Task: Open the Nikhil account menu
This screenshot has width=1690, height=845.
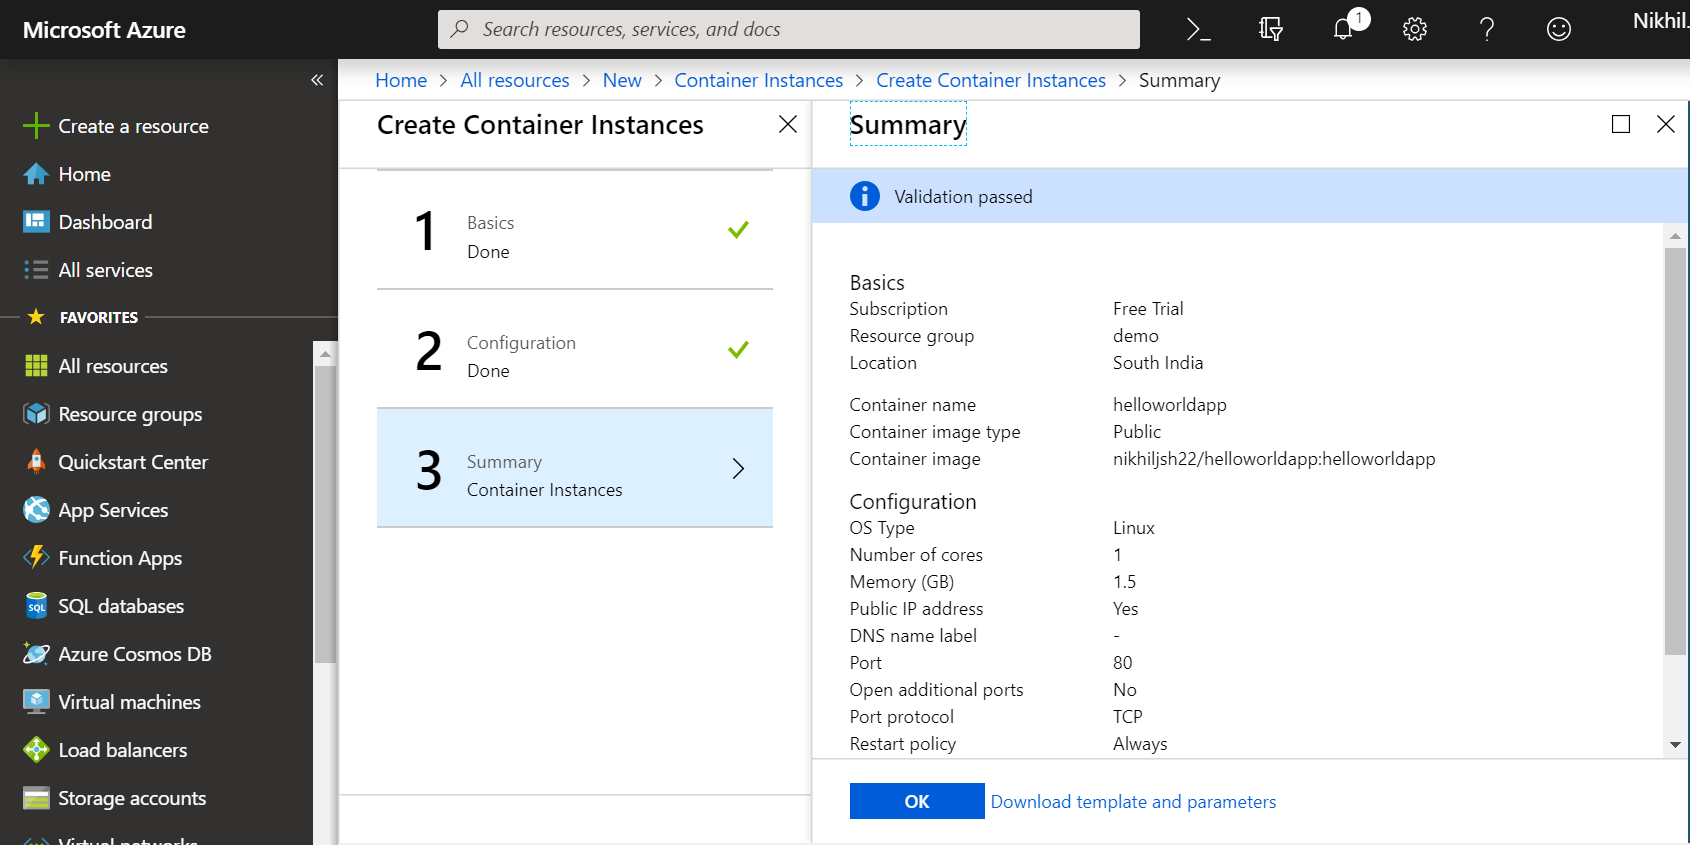Action: [1660, 21]
